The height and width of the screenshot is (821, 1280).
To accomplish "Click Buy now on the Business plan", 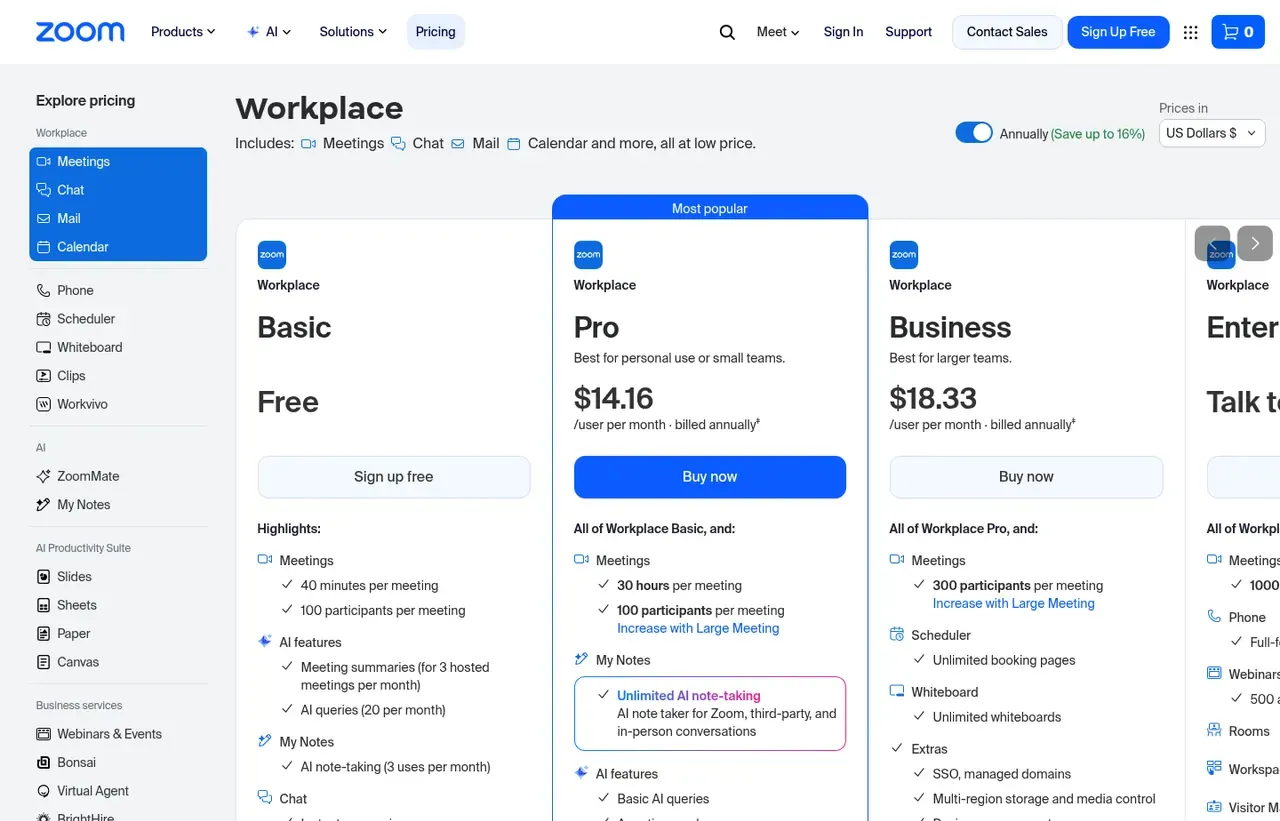I will click(x=1026, y=477).
